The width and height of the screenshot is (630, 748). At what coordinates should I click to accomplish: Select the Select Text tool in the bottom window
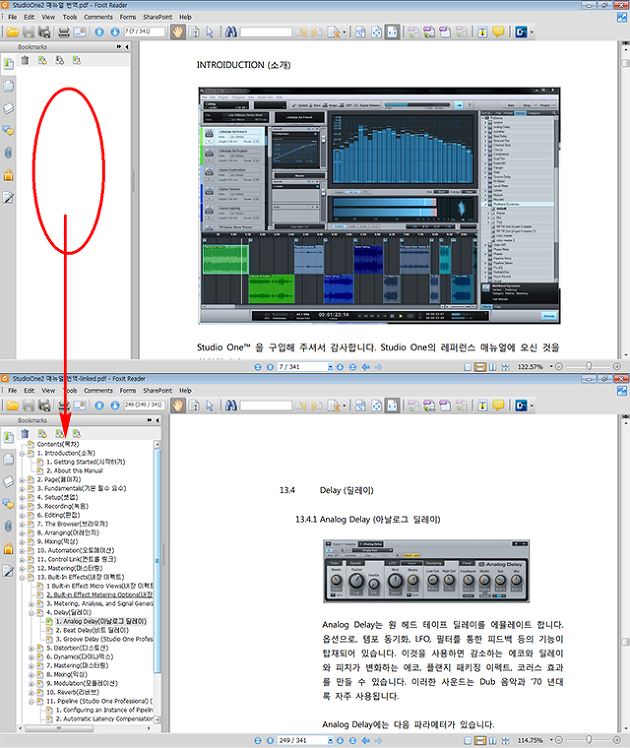[x=194, y=405]
